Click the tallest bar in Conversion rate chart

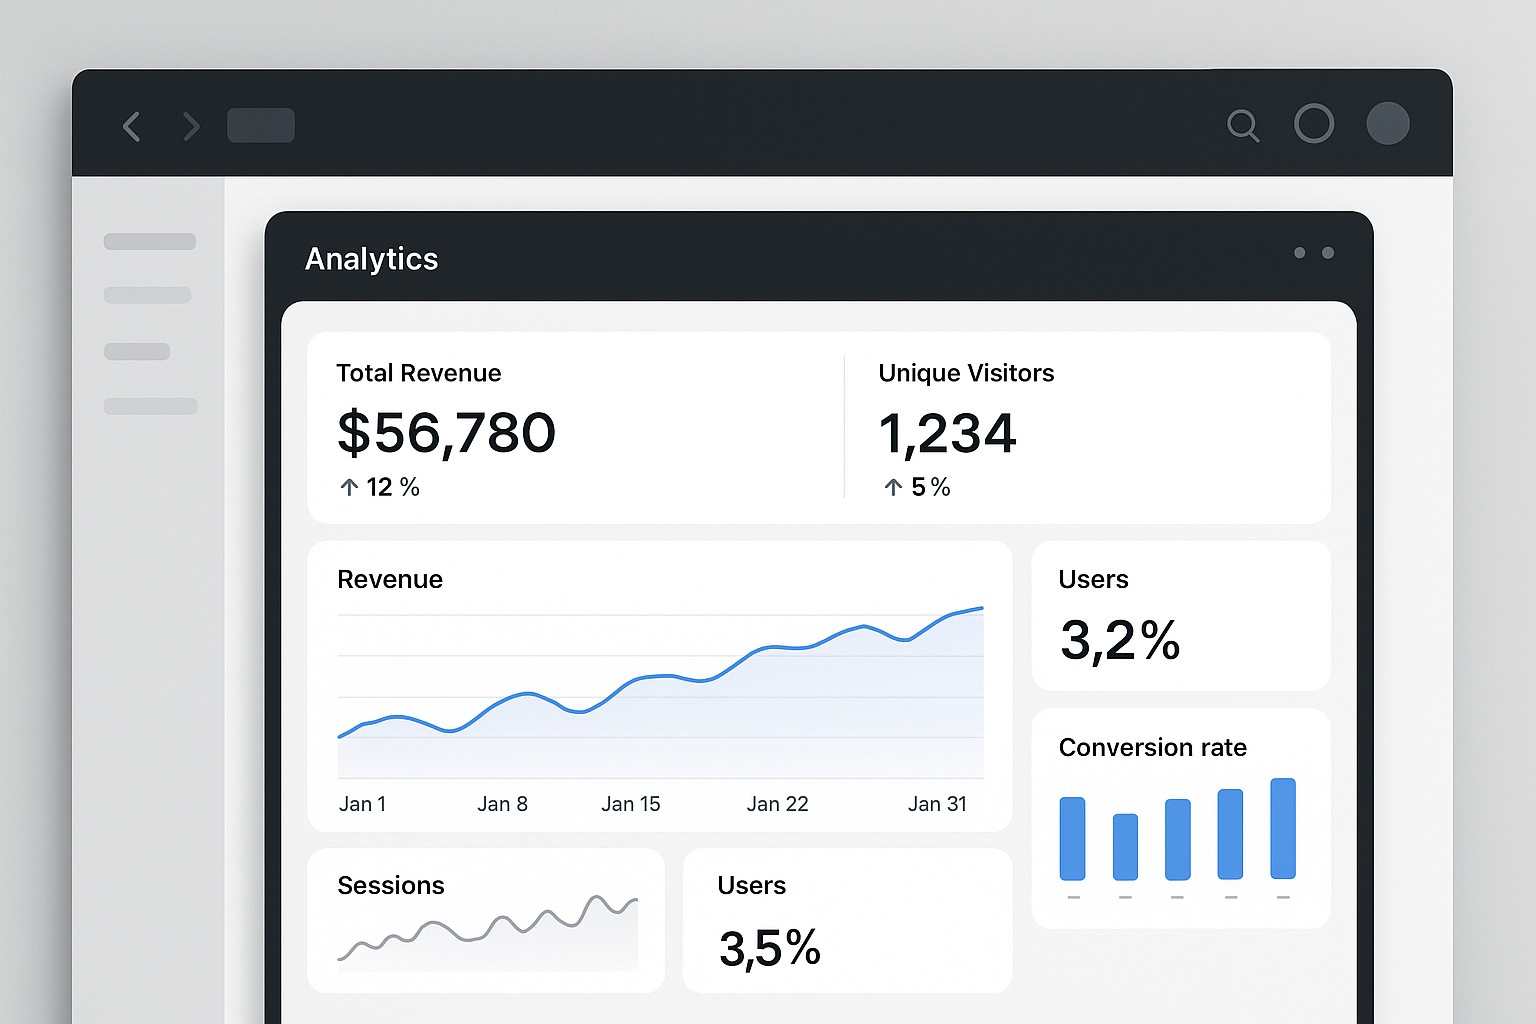(1281, 830)
